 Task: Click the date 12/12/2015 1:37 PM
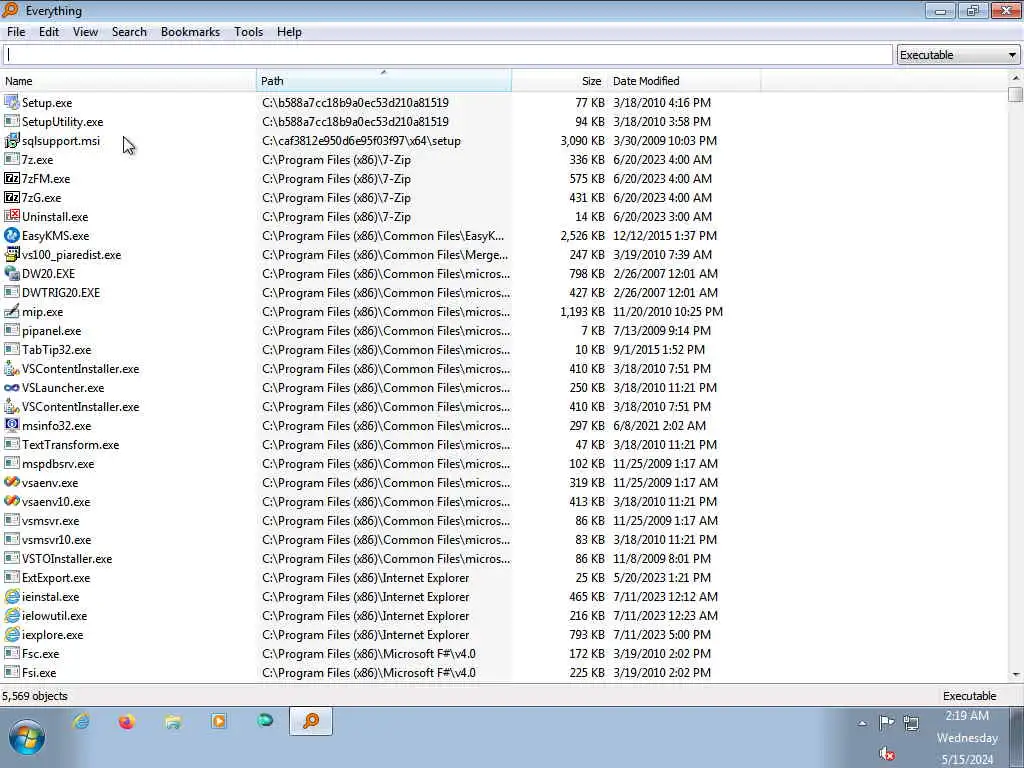[x=665, y=235]
